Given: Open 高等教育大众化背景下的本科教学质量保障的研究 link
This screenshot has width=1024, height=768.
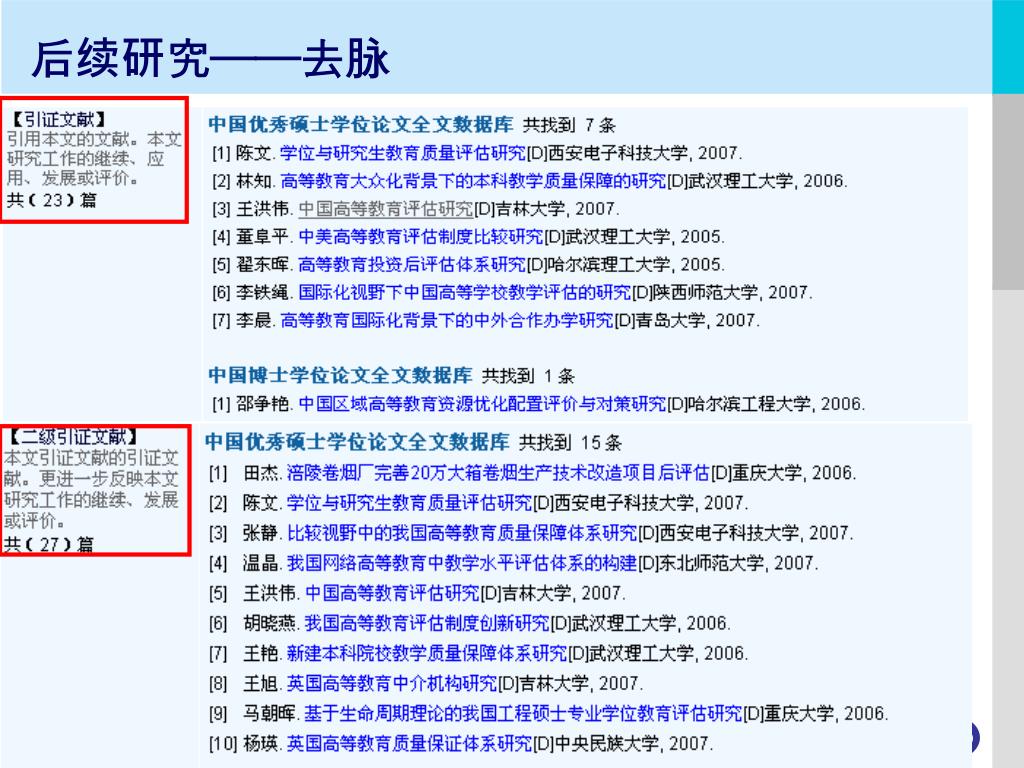Looking at the screenshot, I should (x=473, y=181).
